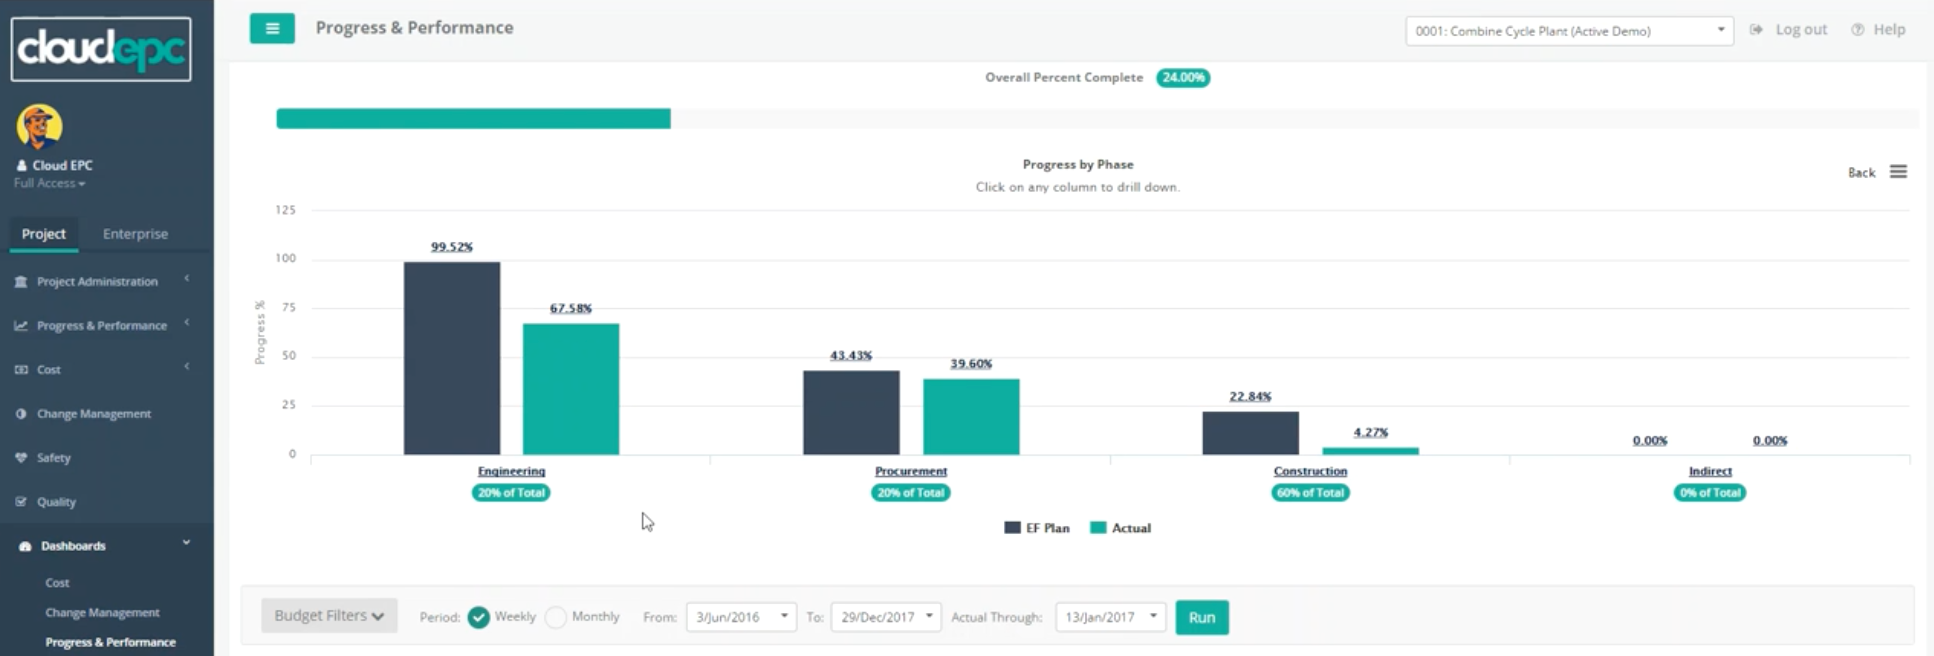Open Cost under Dashboards menu

57,583
